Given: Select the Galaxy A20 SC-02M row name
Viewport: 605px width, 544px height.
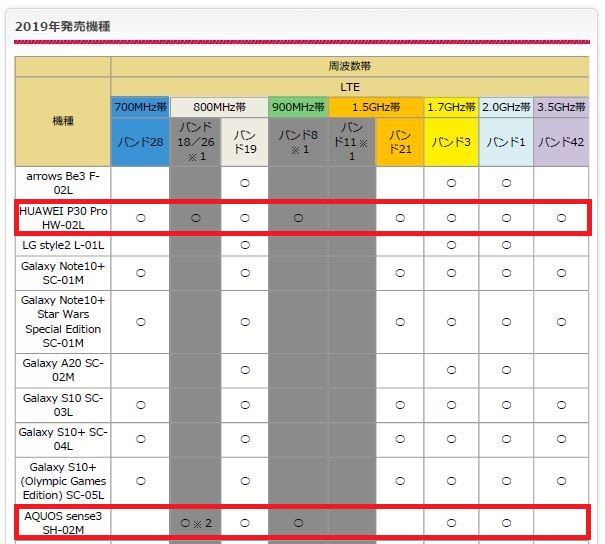Looking at the screenshot, I should [63, 370].
